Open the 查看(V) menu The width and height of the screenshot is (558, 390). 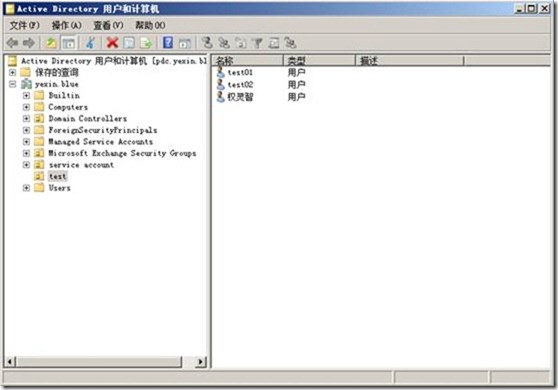coord(108,25)
